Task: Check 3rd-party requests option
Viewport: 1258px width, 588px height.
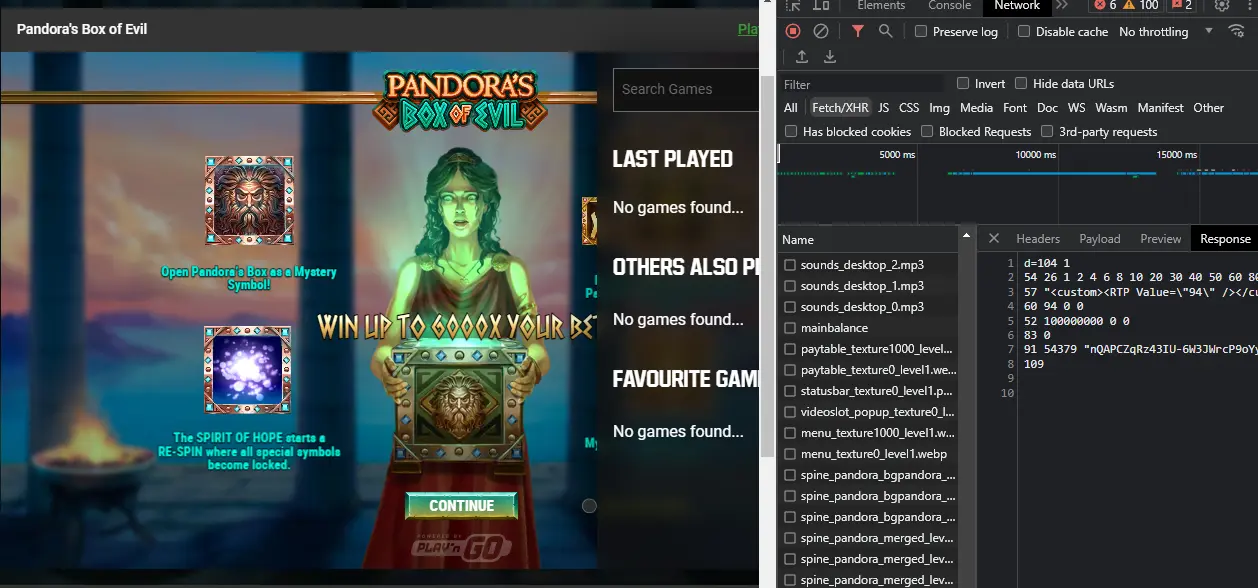Action: coord(1047,131)
